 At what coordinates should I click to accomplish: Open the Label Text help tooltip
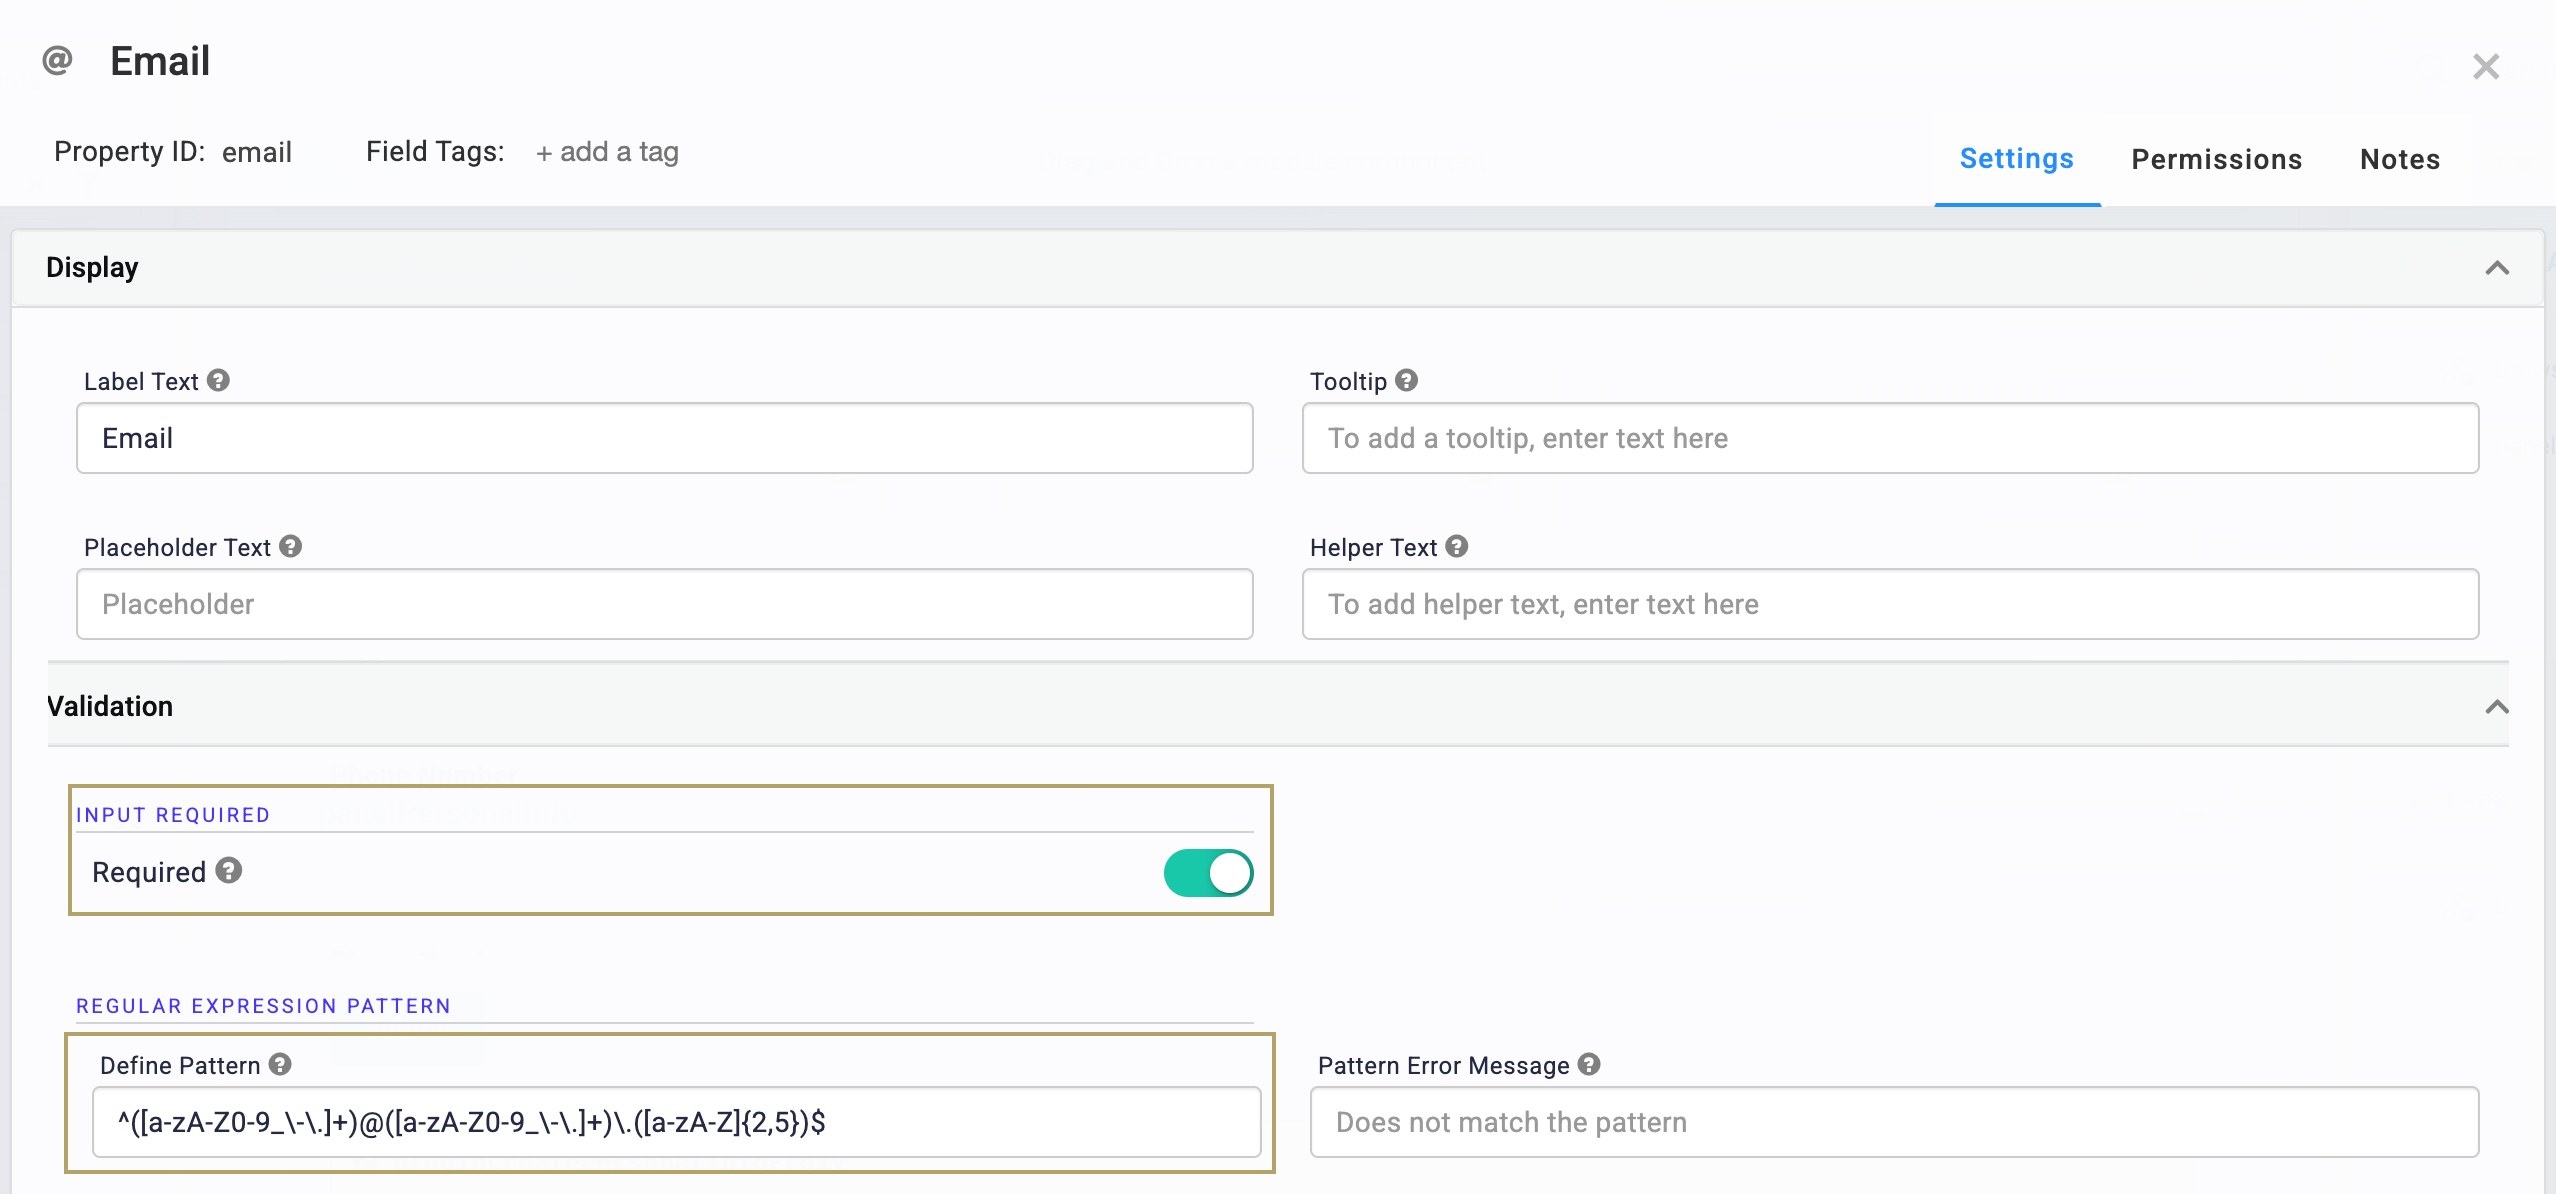coord(219,380)
